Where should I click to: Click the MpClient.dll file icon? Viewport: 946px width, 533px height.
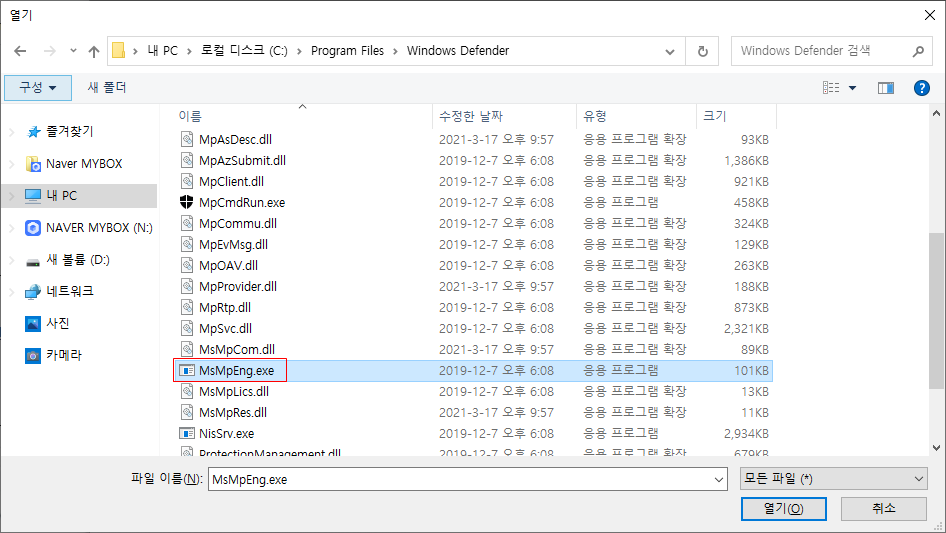click(x=187, y=181)
